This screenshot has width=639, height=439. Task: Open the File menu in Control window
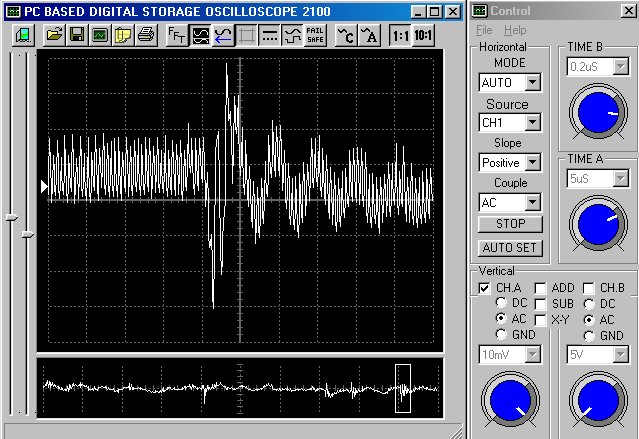[484, 30]
